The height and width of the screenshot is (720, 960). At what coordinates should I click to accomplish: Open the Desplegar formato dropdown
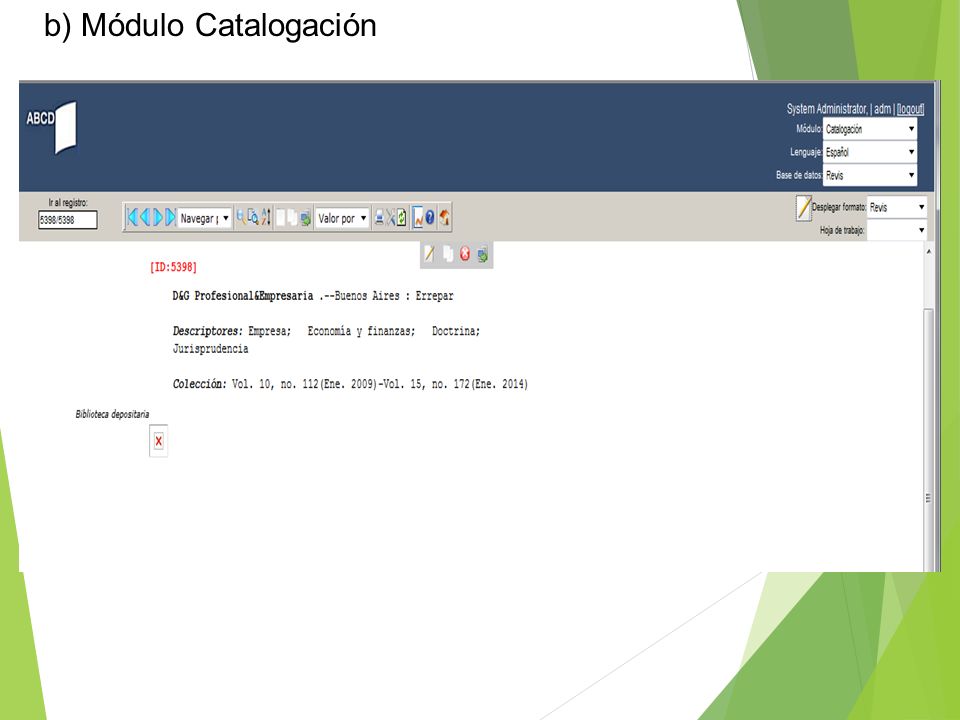(x=897, y=208)
